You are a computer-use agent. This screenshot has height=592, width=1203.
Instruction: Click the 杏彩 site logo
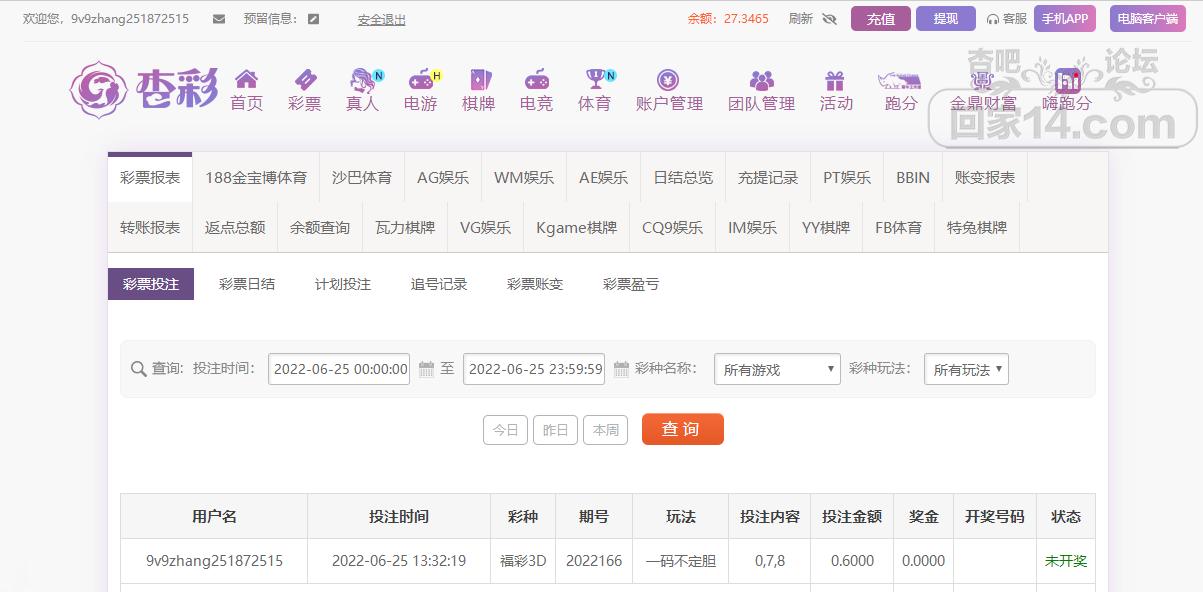click(145, 90)
